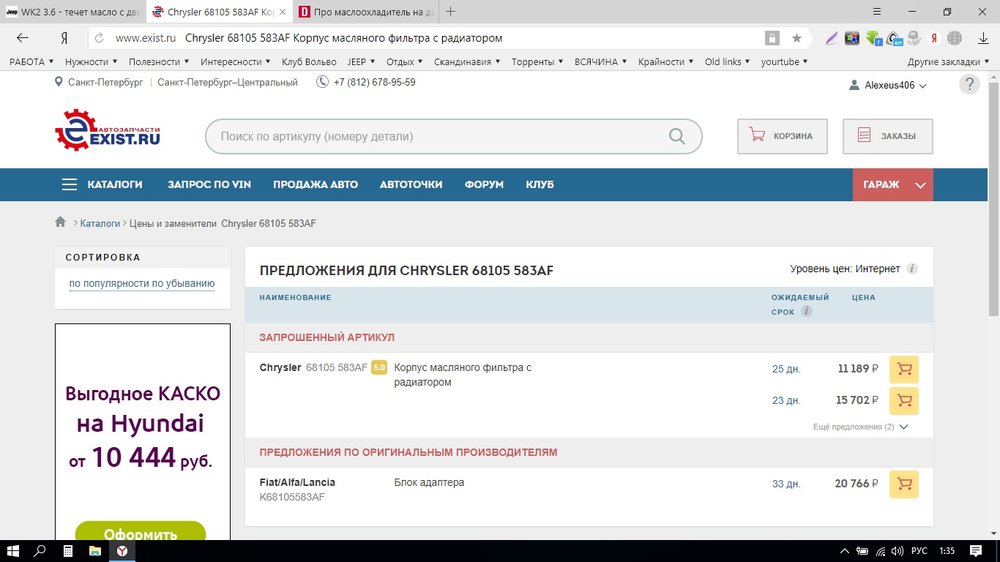Open the Windows Start menu
The image size is (1000, 562).
click(13, 551)
